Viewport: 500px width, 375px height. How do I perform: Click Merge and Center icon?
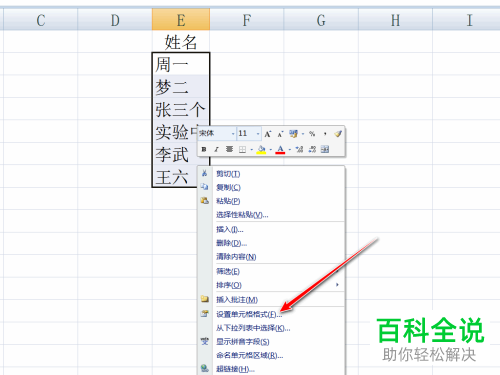[325, 149]
